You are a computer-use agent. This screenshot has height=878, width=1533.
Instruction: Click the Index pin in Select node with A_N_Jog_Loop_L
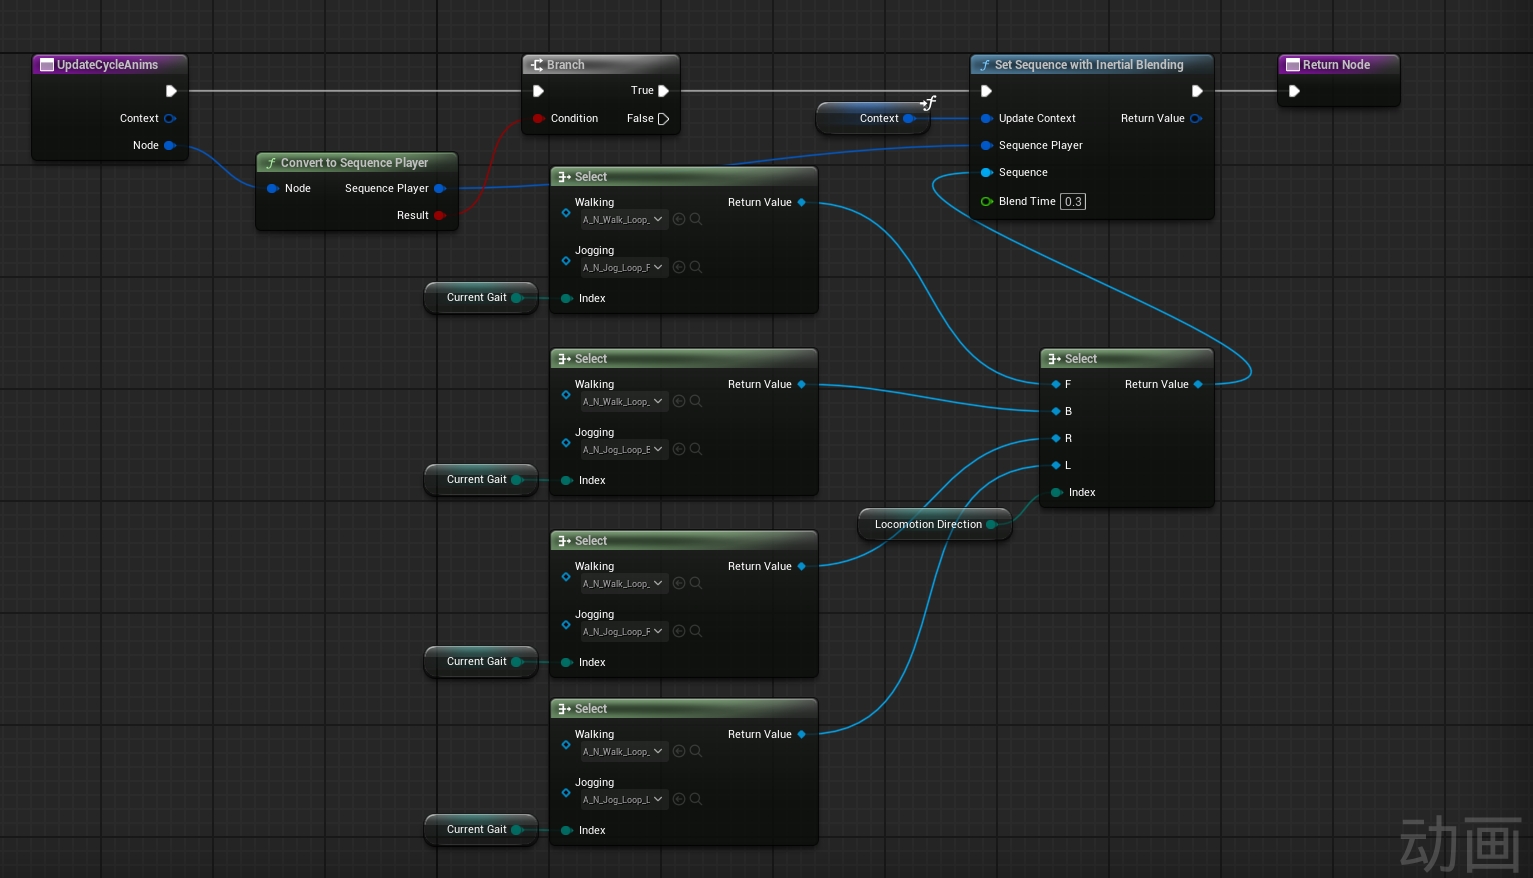tap(566, 830)
